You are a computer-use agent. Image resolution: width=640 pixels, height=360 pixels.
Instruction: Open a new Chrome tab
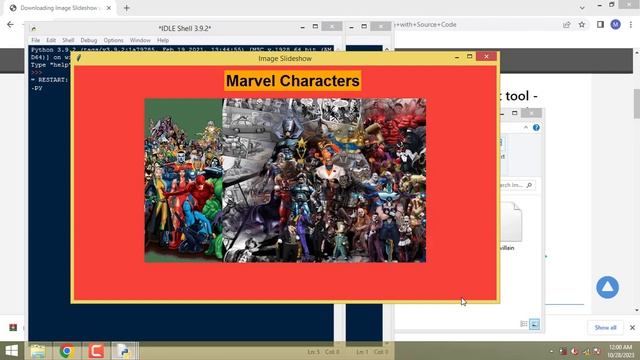[x=127, y=8]
